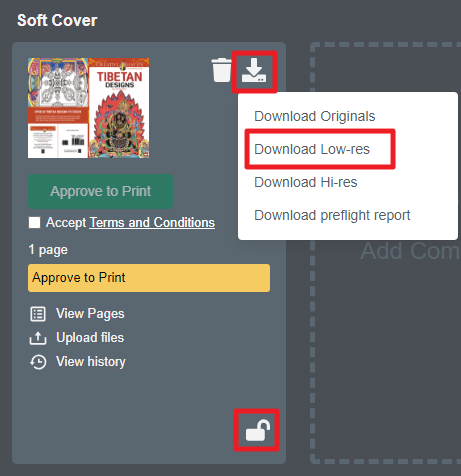
Task: Choose Download Originals from the menu
Action: (314, 116)
